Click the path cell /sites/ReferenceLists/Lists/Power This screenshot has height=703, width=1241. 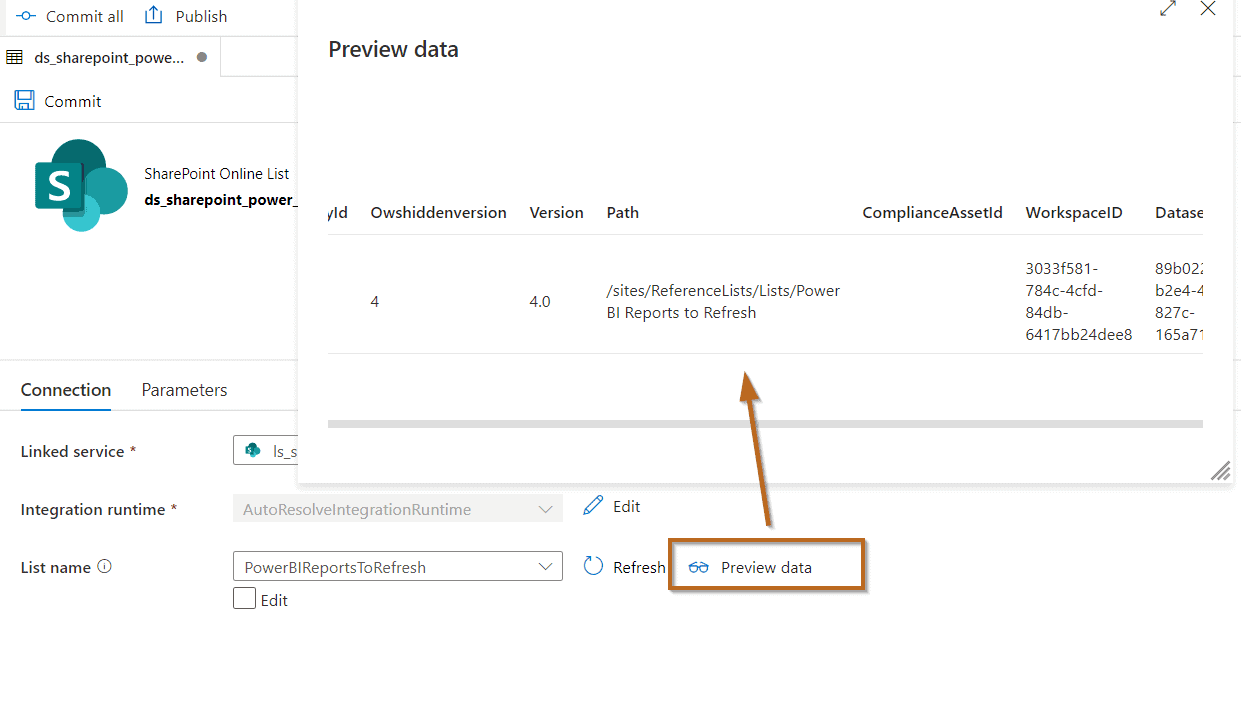pyautogui.click(x=723, y=301)
